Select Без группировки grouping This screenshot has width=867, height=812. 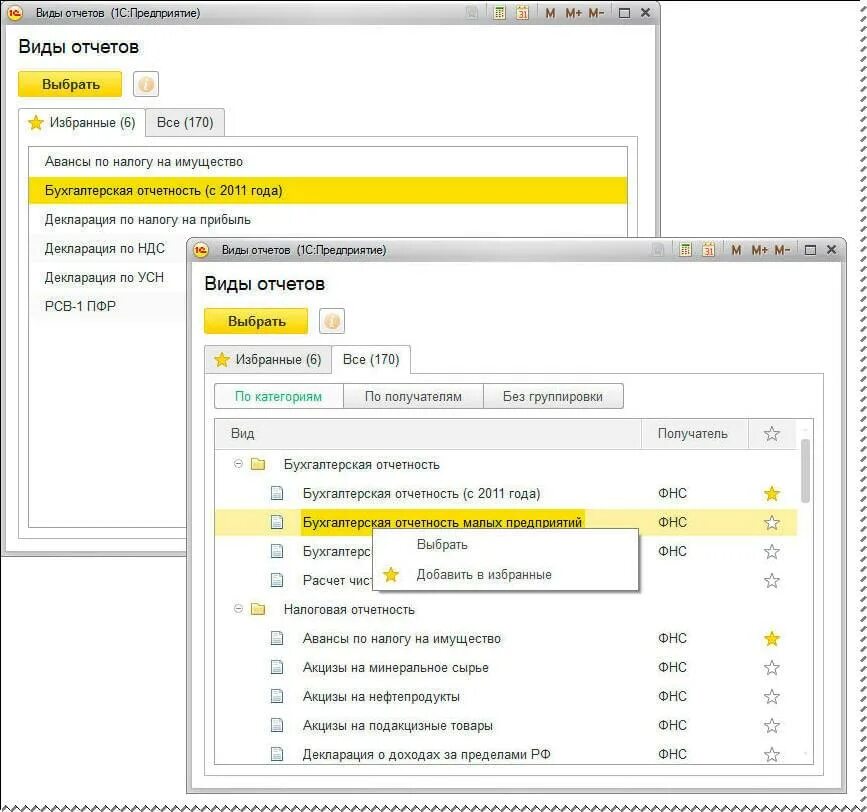553,396
